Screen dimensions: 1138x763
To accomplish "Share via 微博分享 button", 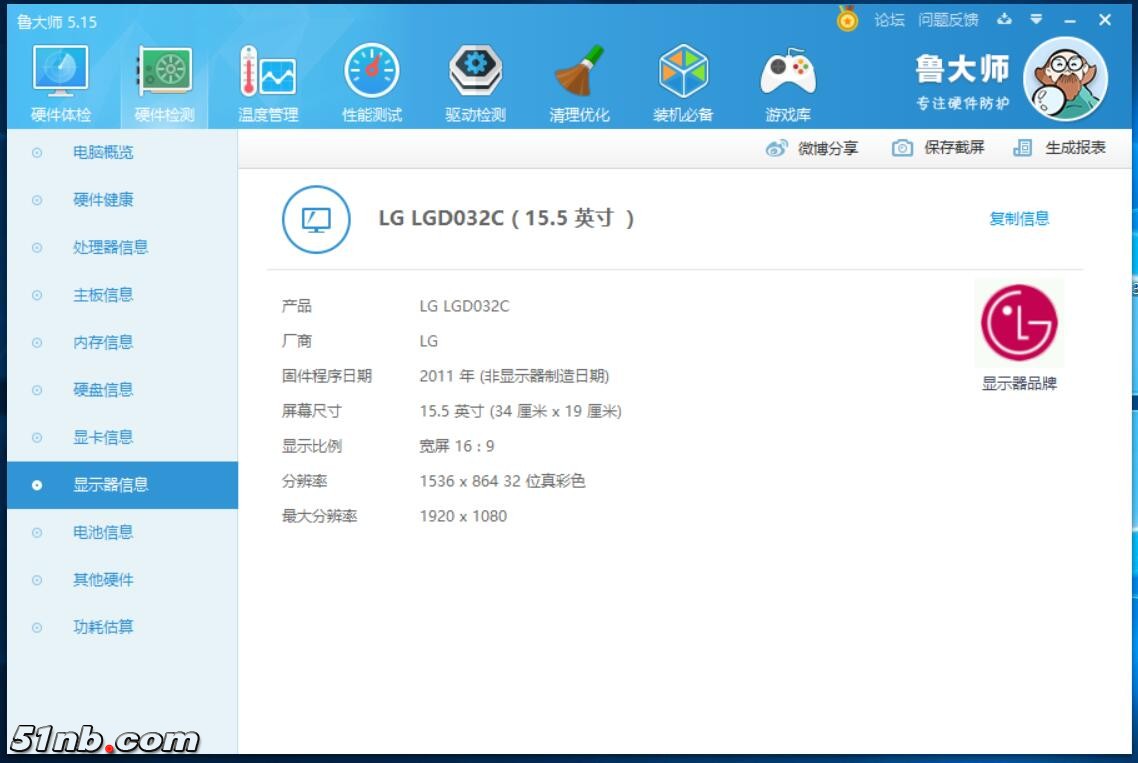I will [812, 148].
